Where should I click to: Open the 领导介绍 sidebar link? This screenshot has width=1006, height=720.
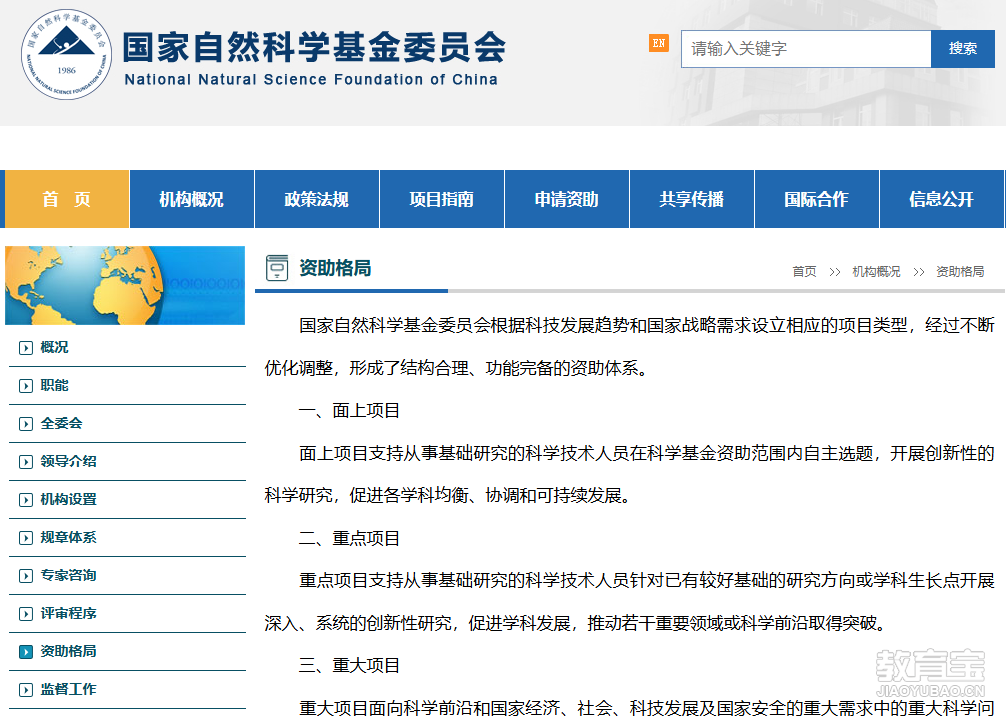(x=69, y=461)
